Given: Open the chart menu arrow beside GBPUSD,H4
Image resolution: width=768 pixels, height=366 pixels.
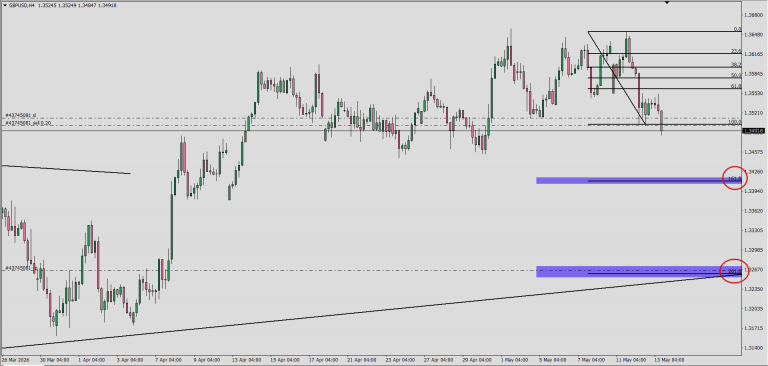Looking at the screenshot, I should 5,5.
